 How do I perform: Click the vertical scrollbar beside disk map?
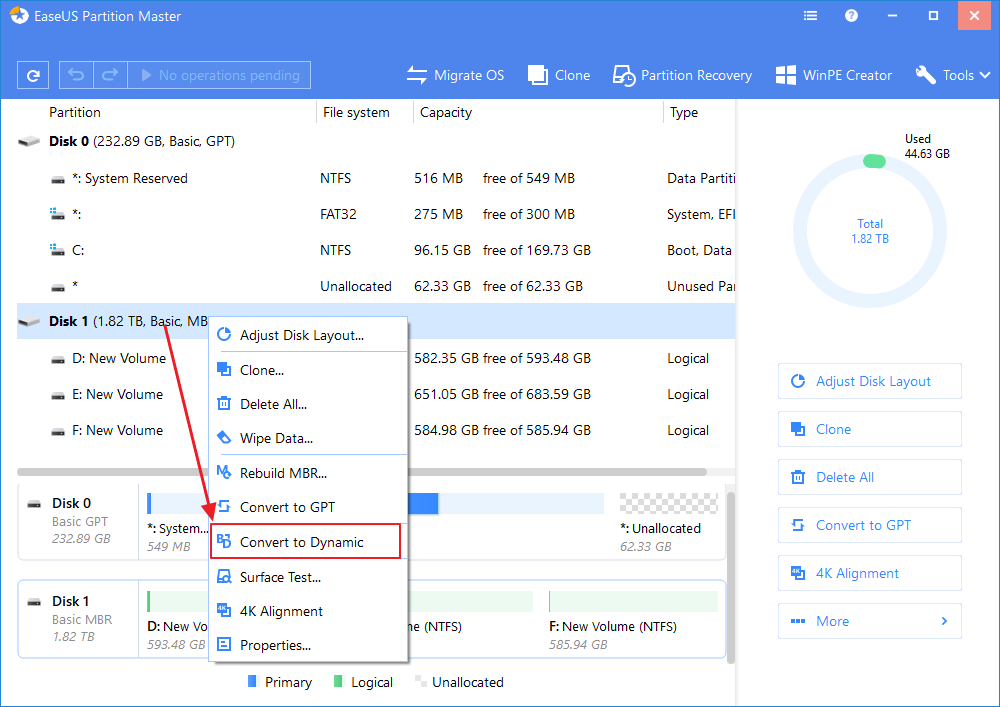click(731, 577)
